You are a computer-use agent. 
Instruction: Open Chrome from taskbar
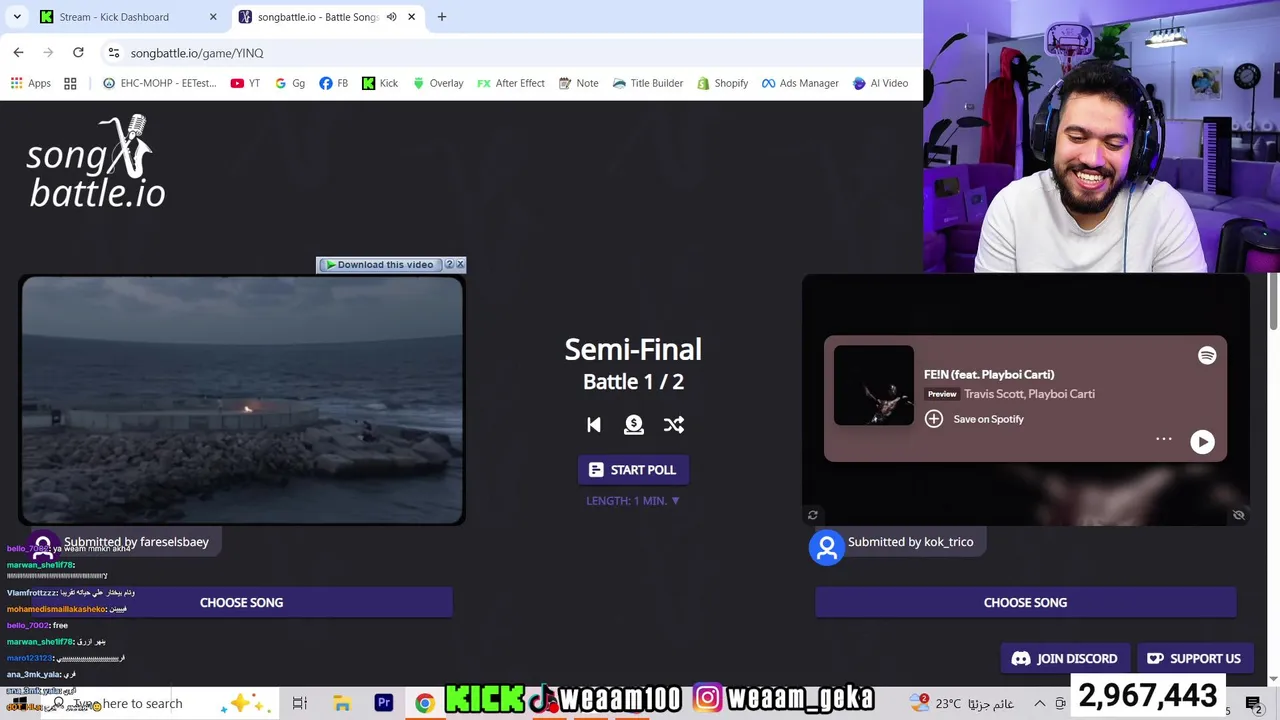coord(425,703)
